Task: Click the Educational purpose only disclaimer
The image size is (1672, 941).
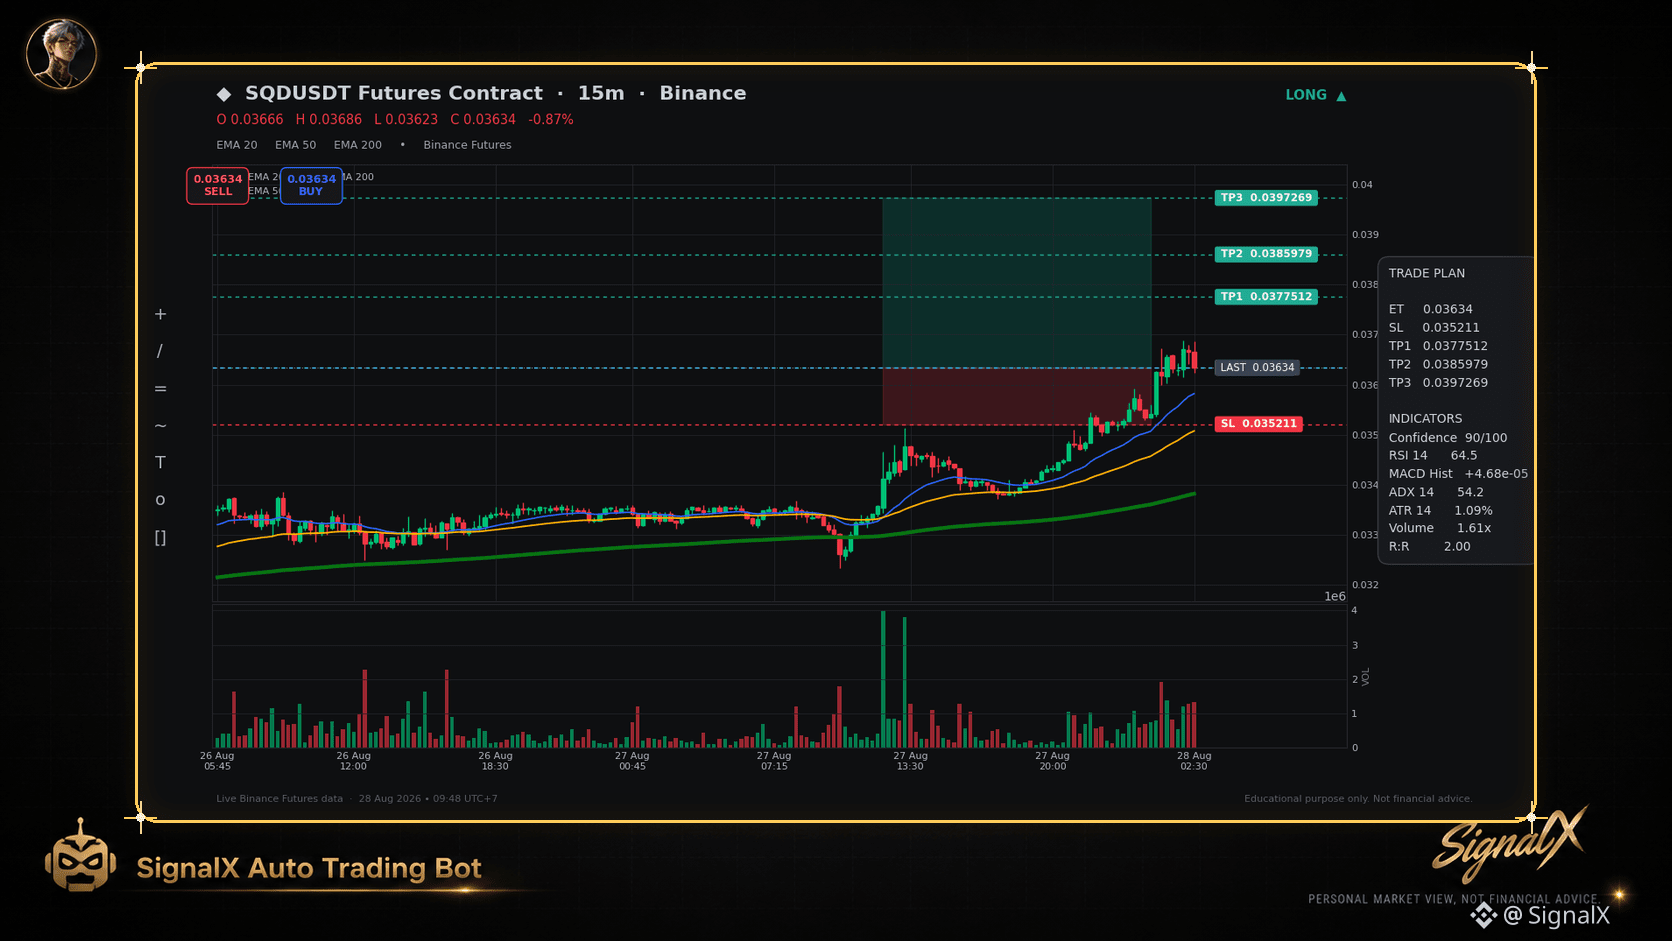Action: point(1358,799)
